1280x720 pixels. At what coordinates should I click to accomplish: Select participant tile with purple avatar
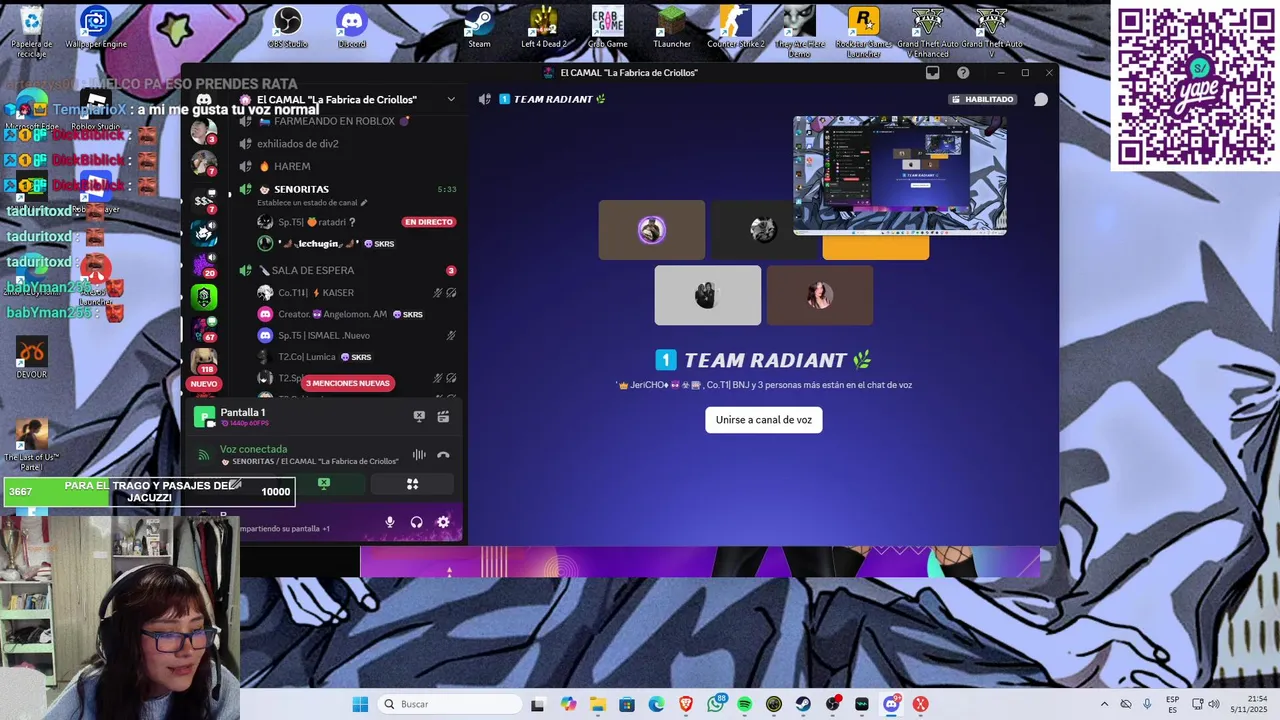click(652, 230)
